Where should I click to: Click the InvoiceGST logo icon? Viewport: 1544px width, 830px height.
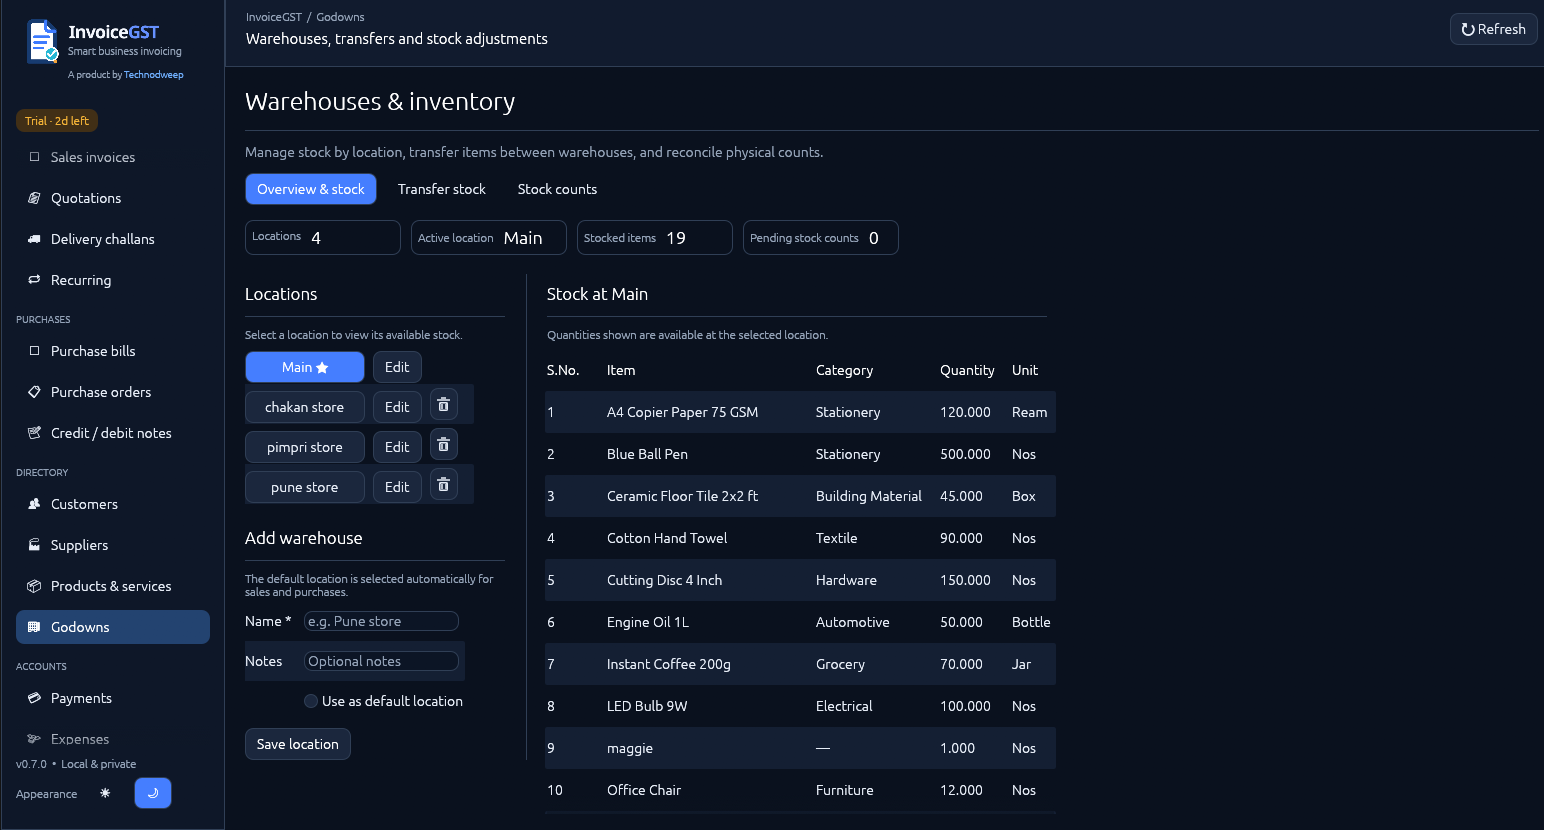pyautogui.click(x=43, y=41)
